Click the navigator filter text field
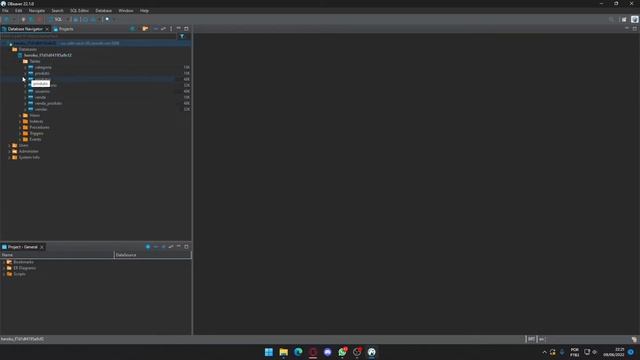The width and height of the screenshot is (640, 360). pyautogui.click(x=88, y=36)
